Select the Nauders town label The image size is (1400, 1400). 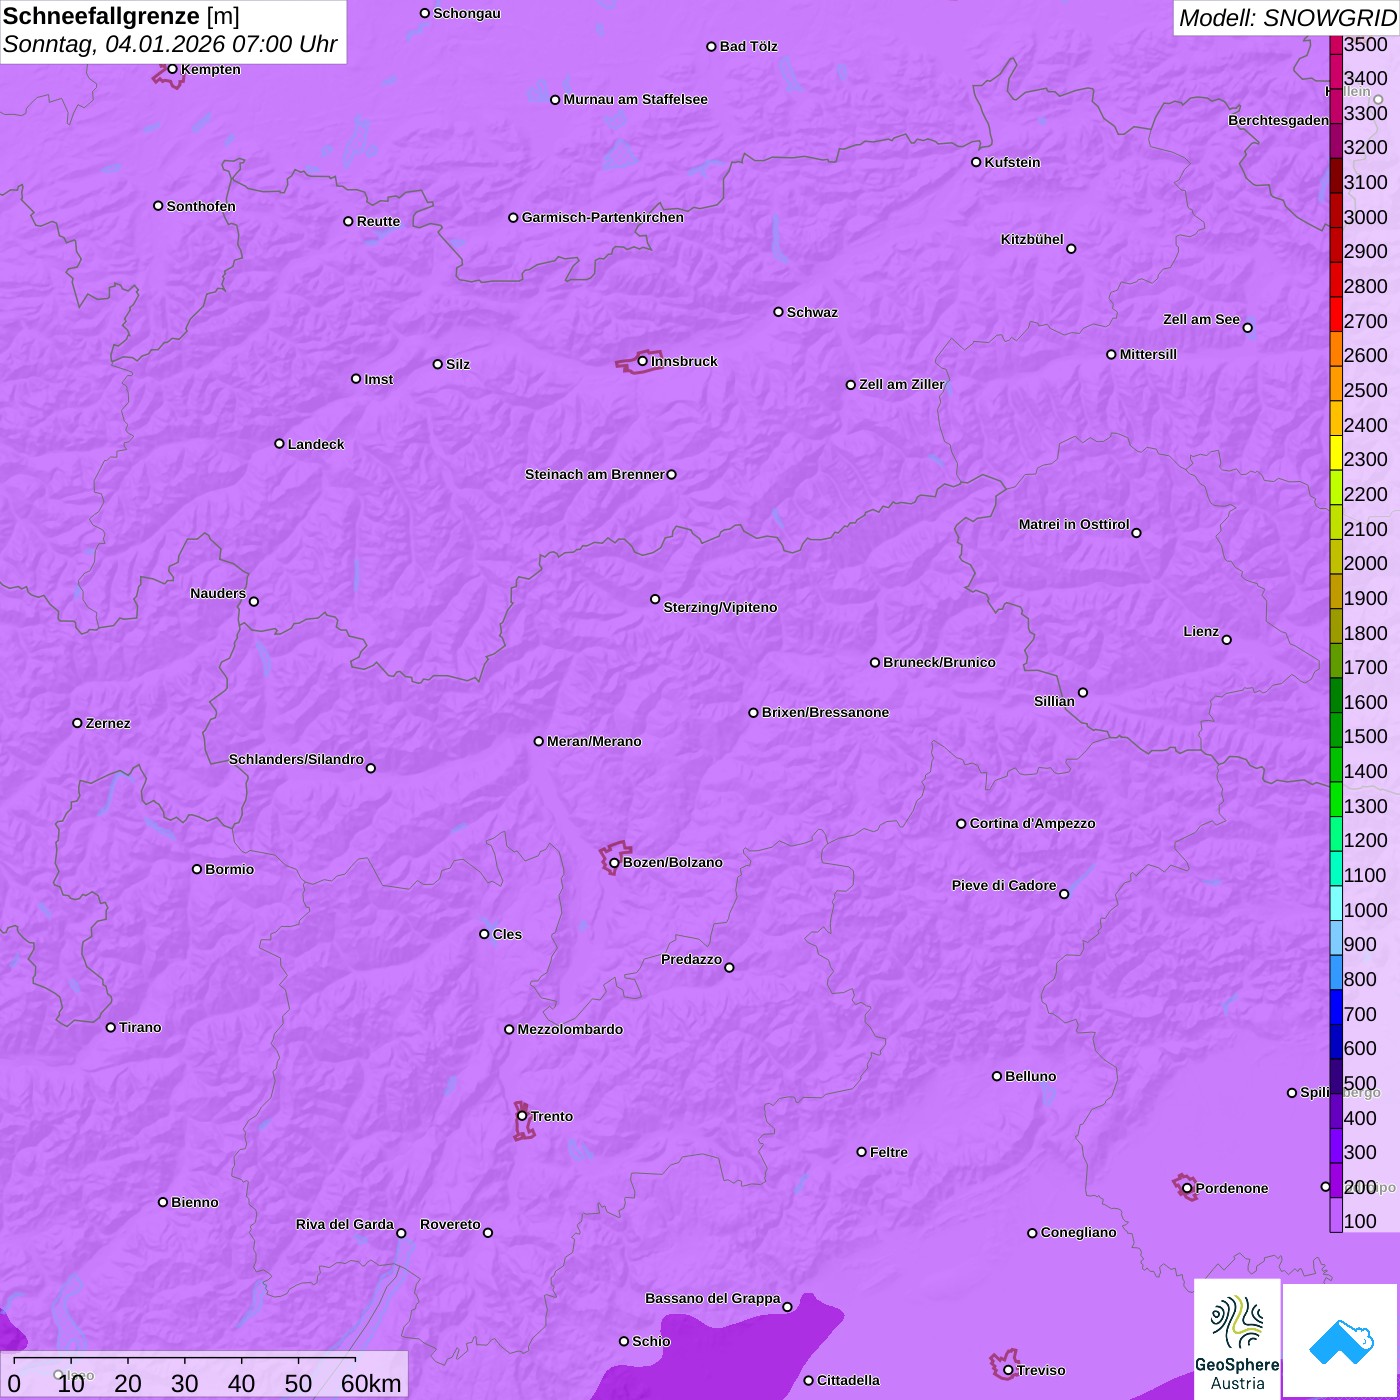(x=218, y=593)
